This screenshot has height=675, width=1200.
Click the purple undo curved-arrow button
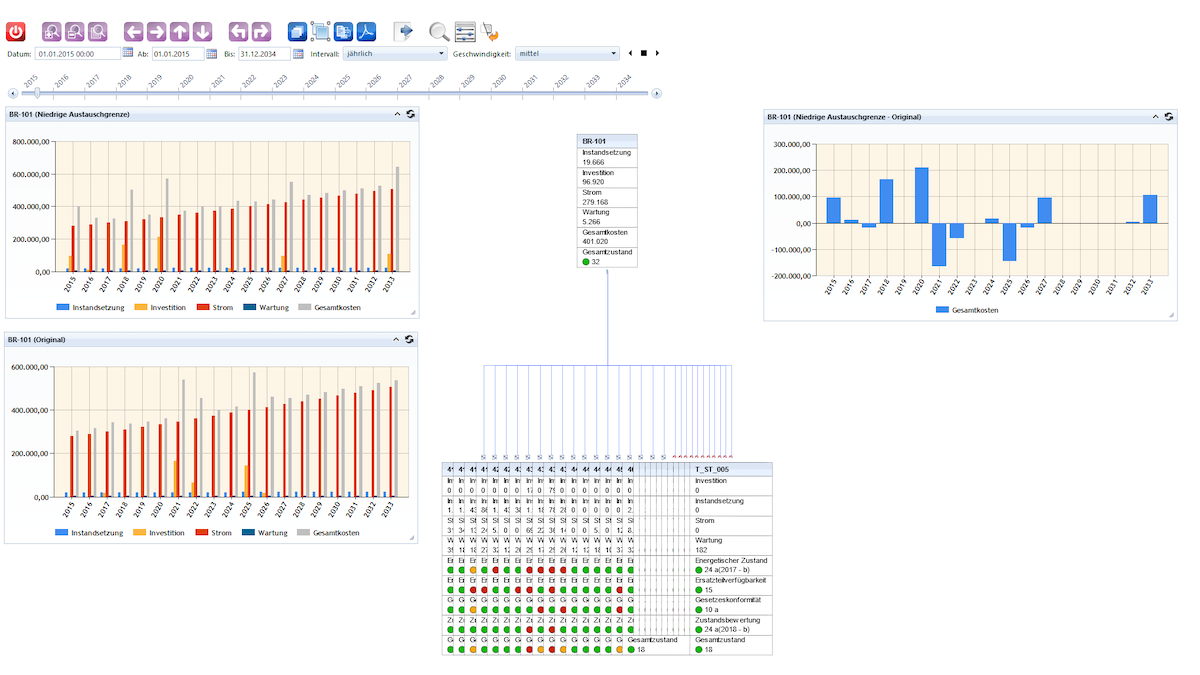tap(238, 31)
